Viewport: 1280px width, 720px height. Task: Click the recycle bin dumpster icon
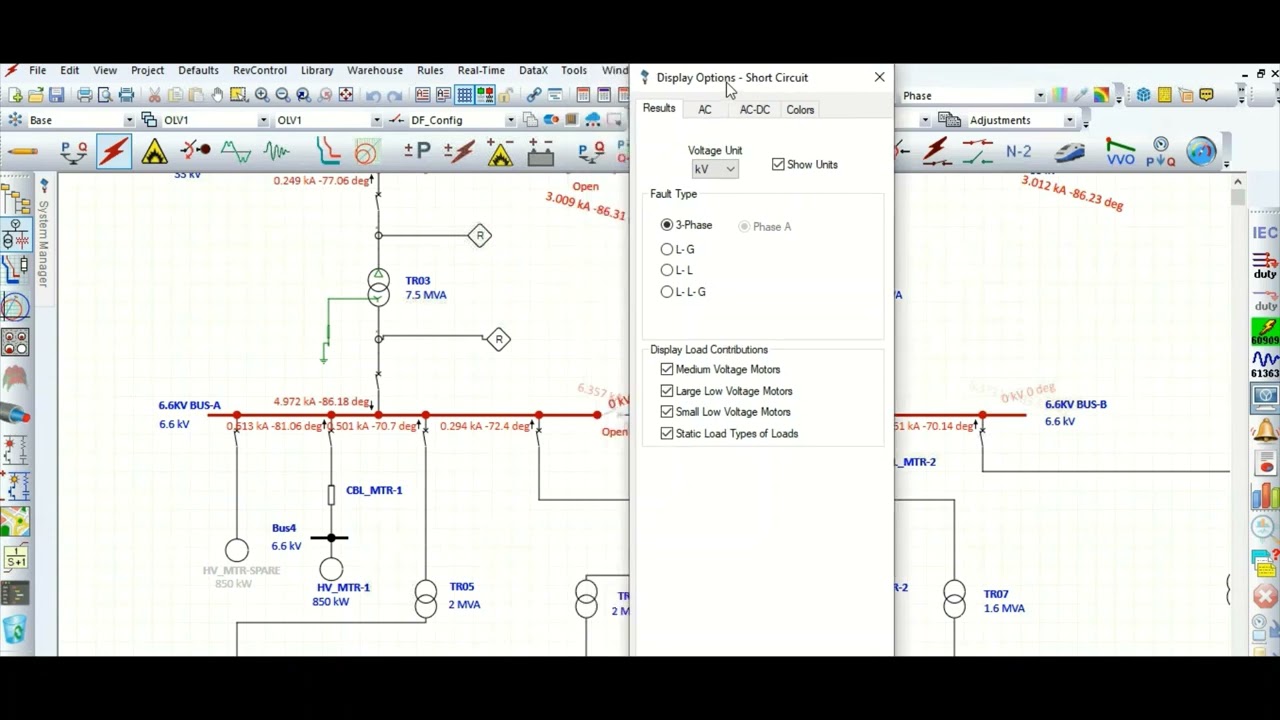coord(15,630)
